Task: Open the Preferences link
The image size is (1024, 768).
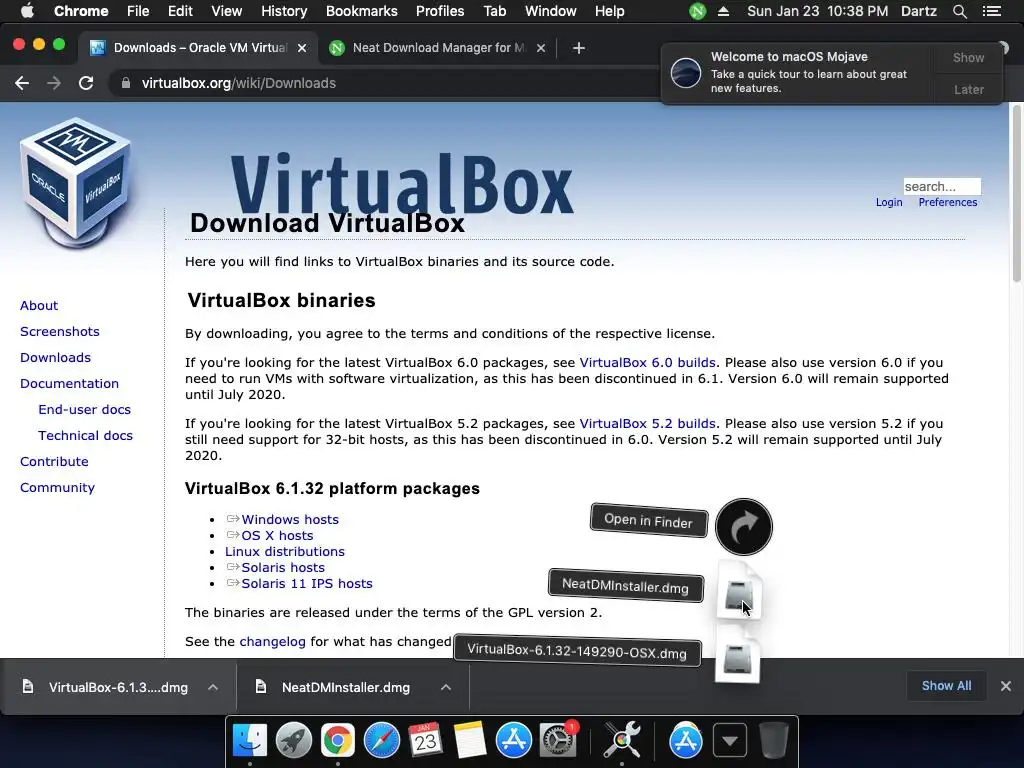Action: coord(948,202)
